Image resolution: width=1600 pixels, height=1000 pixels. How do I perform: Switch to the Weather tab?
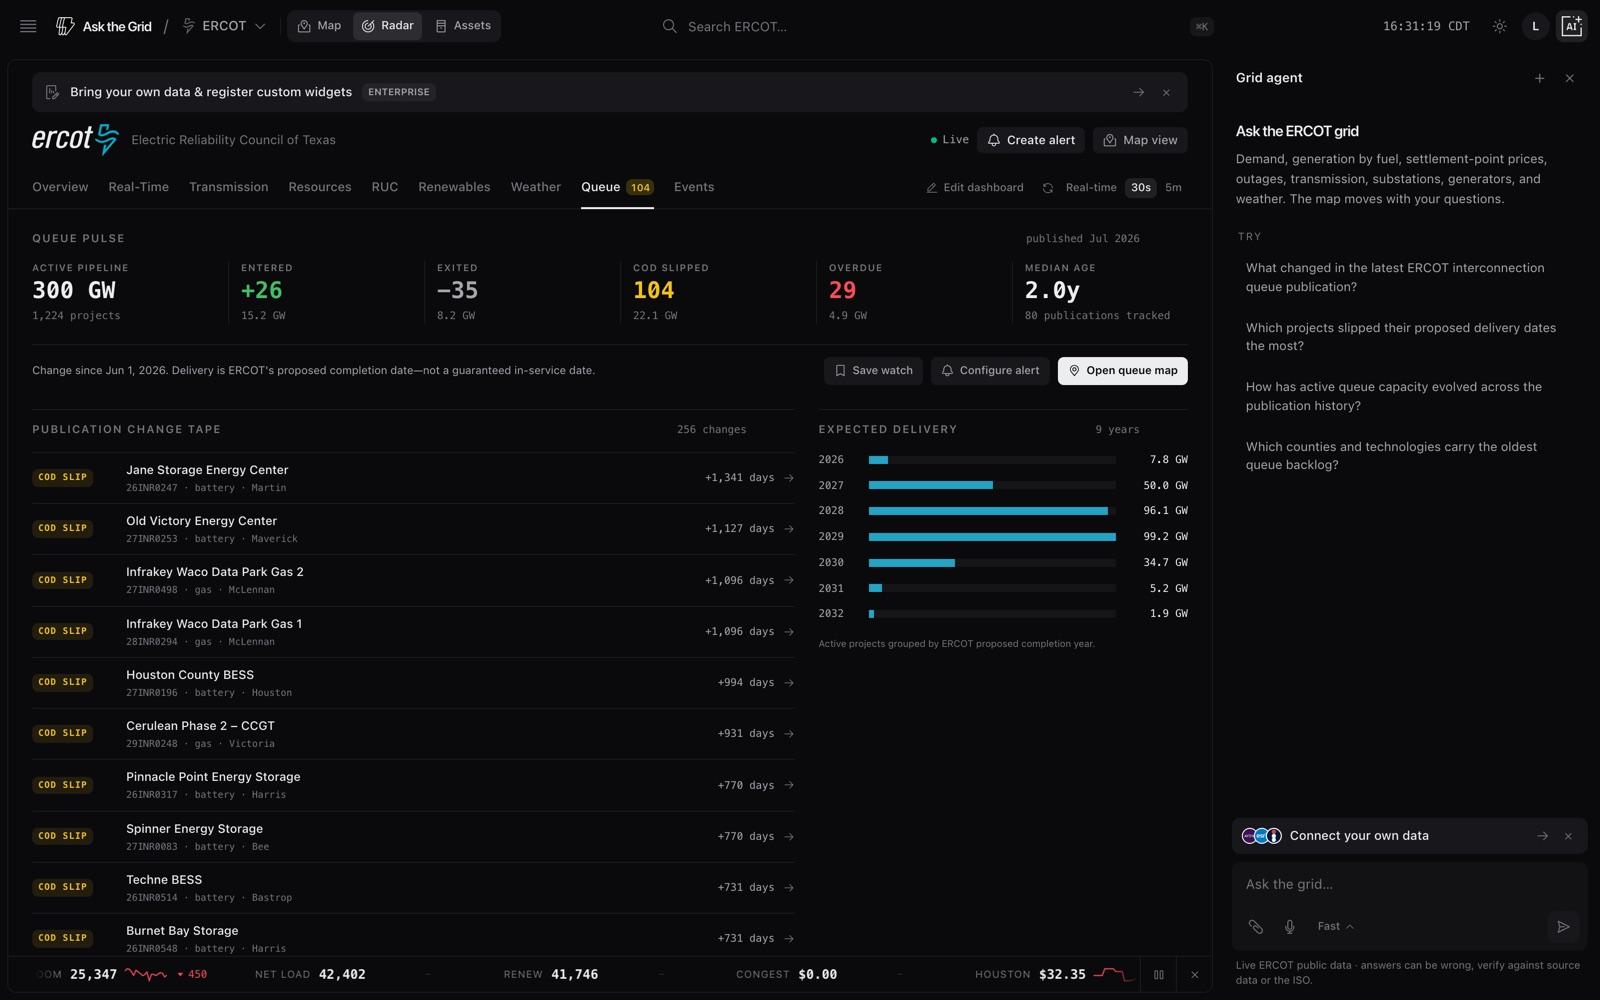pyautogui.click(x=536, y=187)
